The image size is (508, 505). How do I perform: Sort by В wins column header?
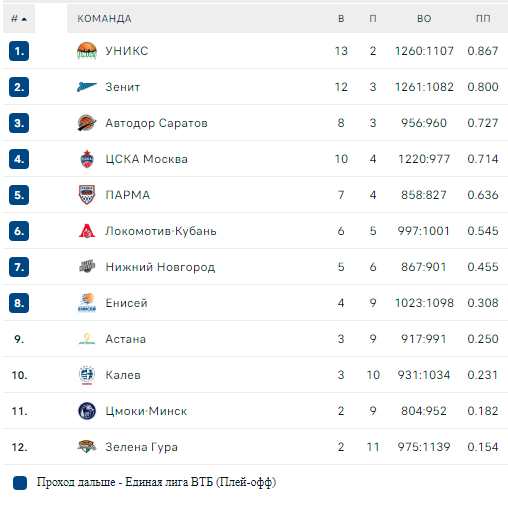pyautogui.click(x=341, y=19)
